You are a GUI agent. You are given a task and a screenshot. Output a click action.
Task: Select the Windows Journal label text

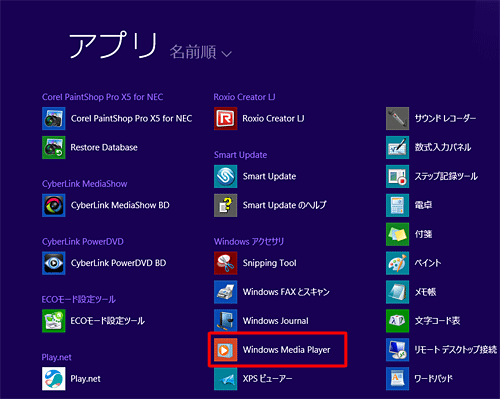(x=276, y=321)
